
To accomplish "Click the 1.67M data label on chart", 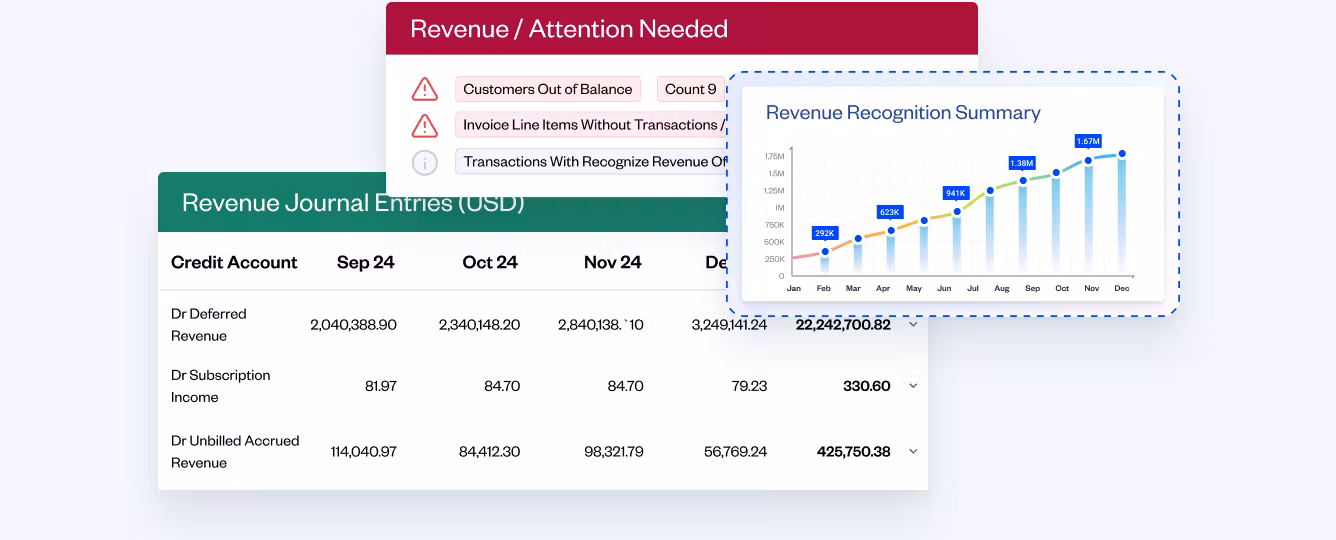I will click(1088, 141).
